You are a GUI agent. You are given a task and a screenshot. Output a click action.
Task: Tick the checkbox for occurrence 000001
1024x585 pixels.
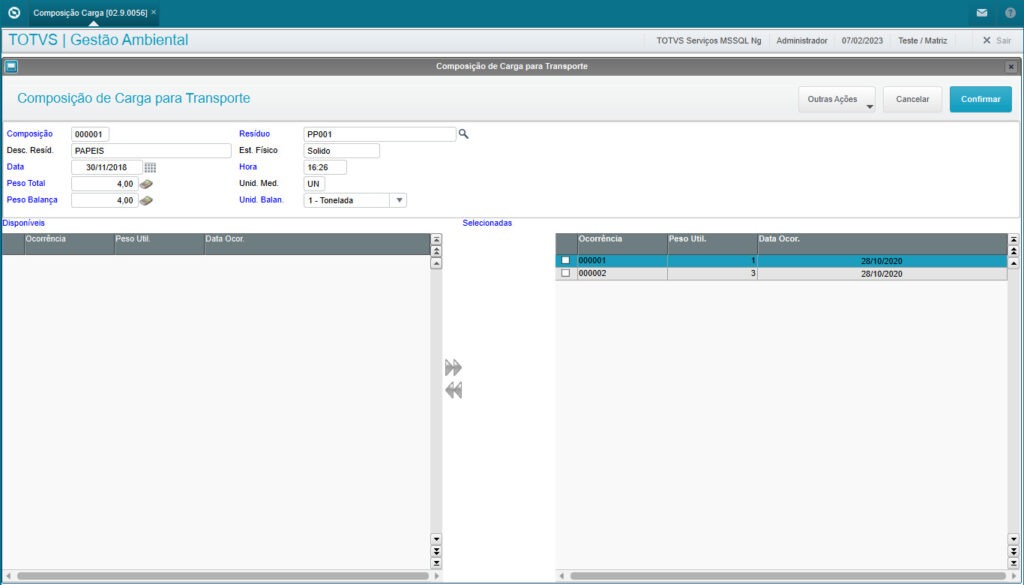tap(566, 261)
